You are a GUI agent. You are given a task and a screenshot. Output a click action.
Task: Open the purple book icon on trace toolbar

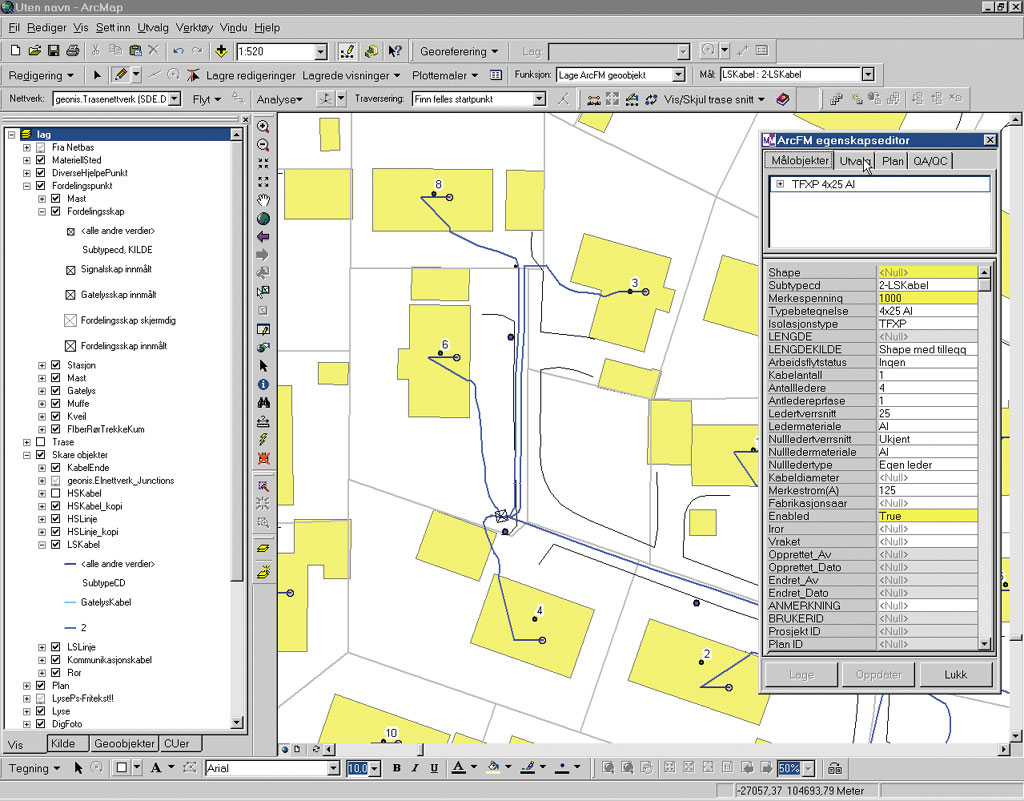tap(783, 99)
